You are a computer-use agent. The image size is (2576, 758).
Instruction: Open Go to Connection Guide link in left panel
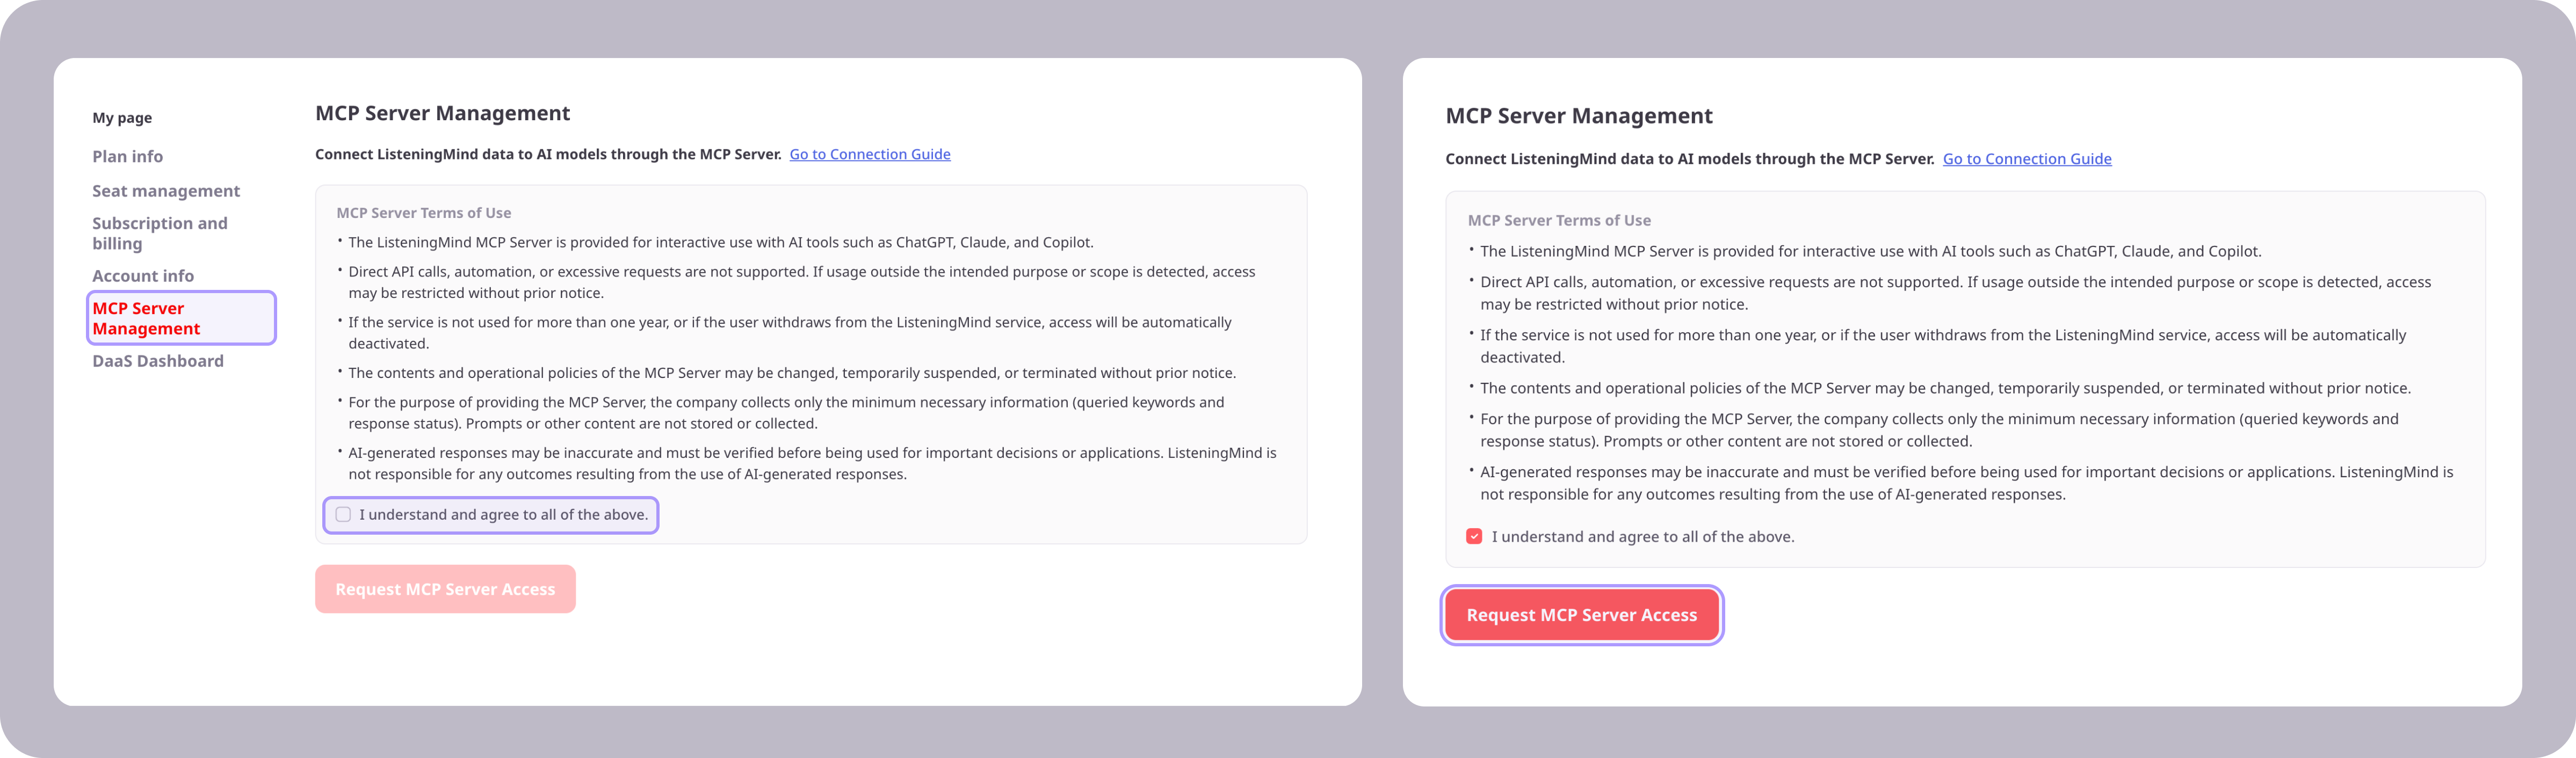point(870,154)
